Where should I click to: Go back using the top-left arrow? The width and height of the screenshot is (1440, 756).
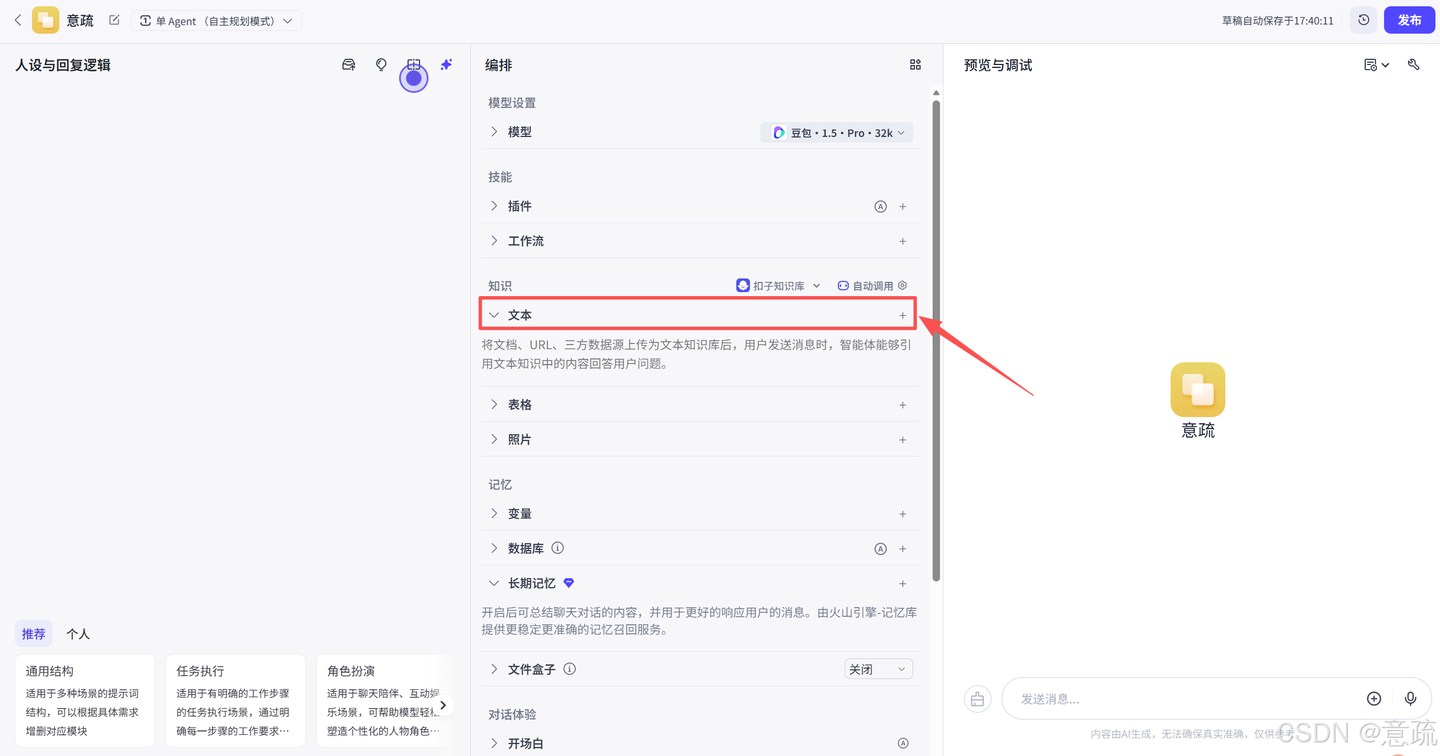[17, 20]
